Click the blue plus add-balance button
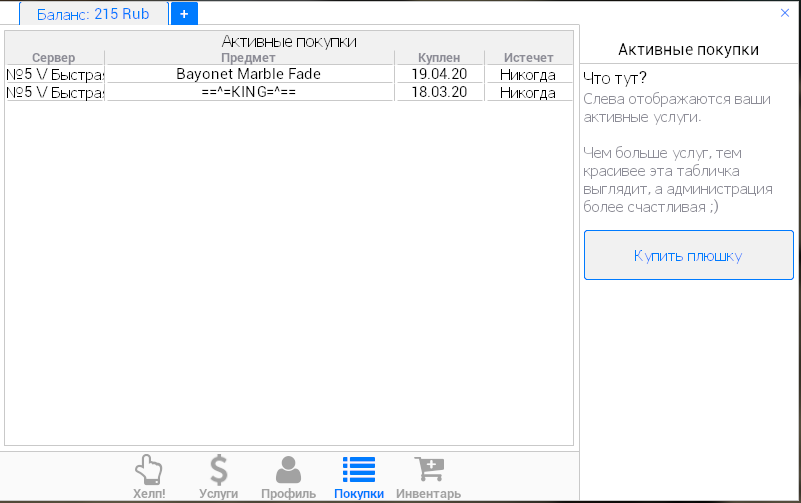 pyautogui.click(x=184, y=14)
